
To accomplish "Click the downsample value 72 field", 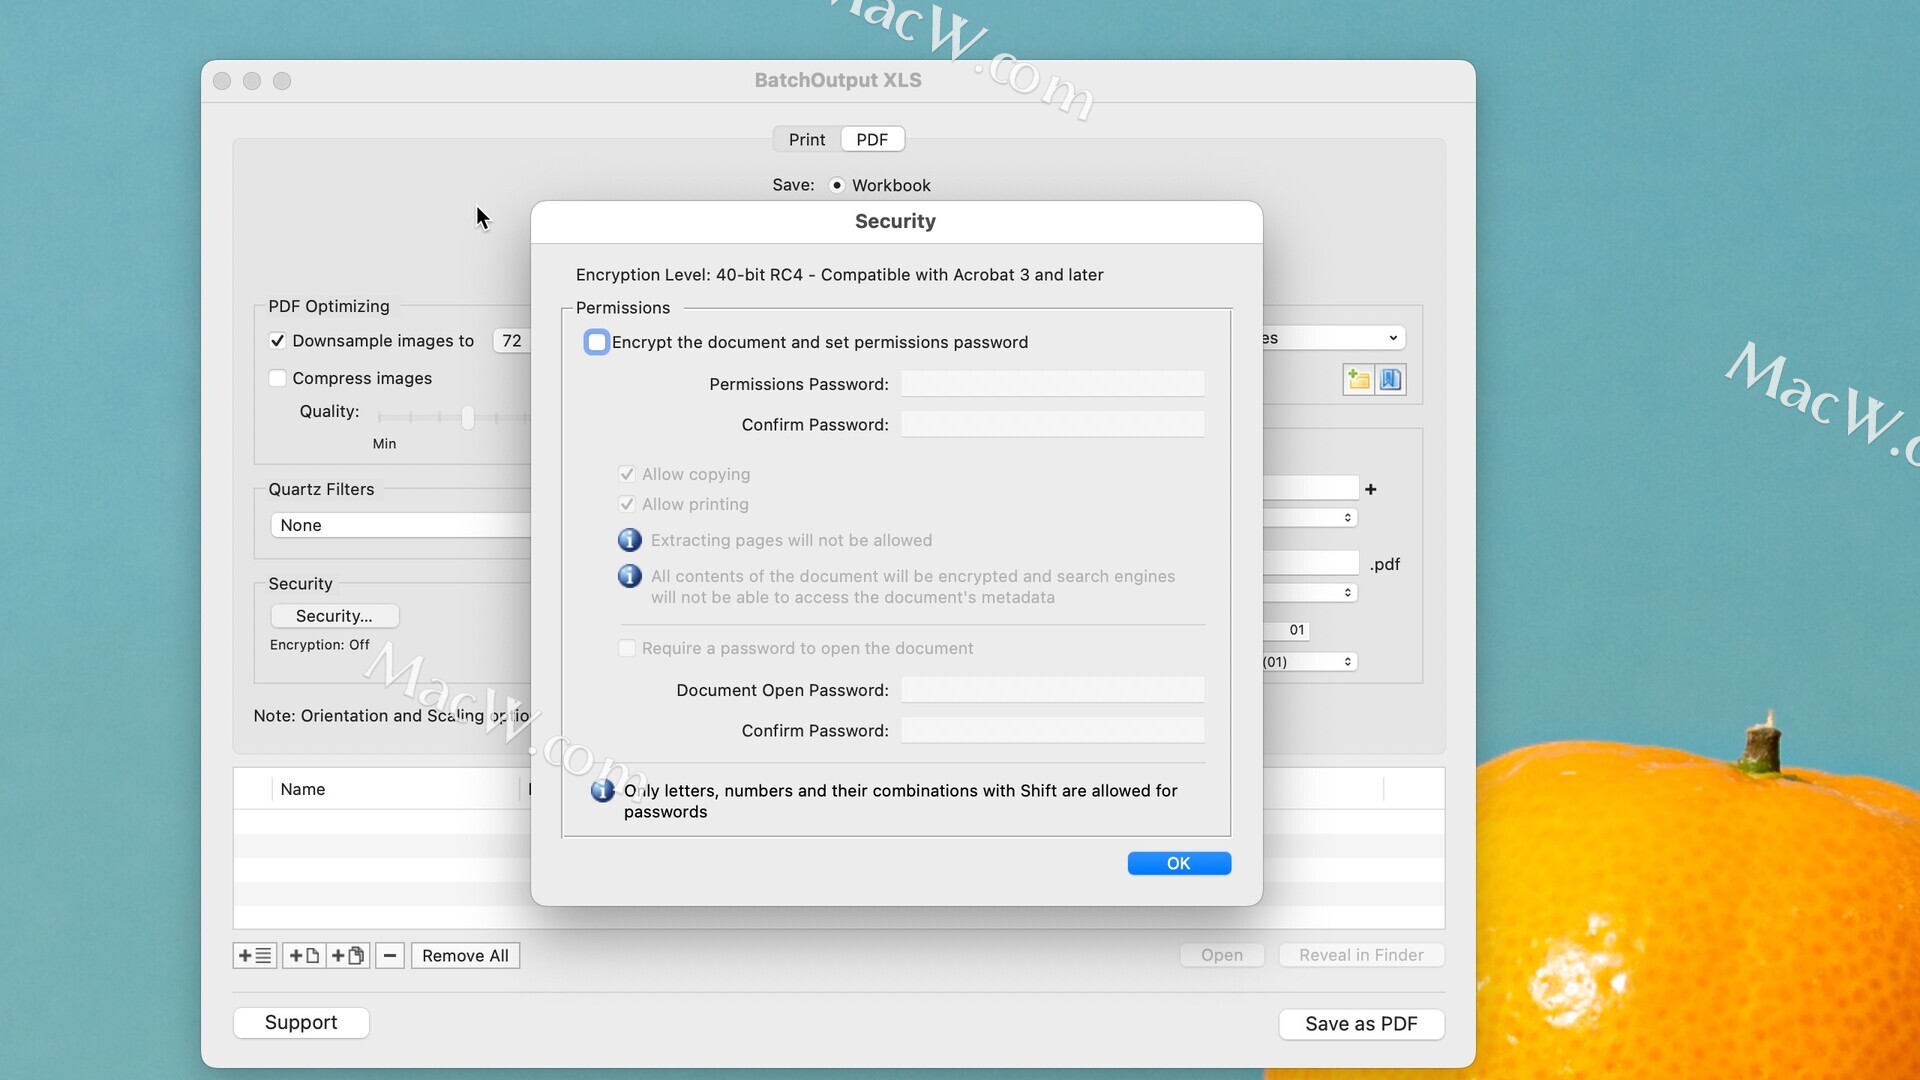I will (x=512, y=341).
